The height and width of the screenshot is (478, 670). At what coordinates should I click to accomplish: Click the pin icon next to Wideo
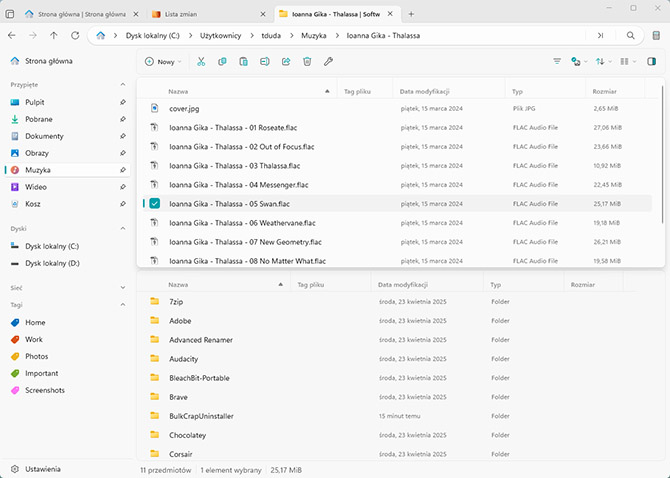coord(123,187)
